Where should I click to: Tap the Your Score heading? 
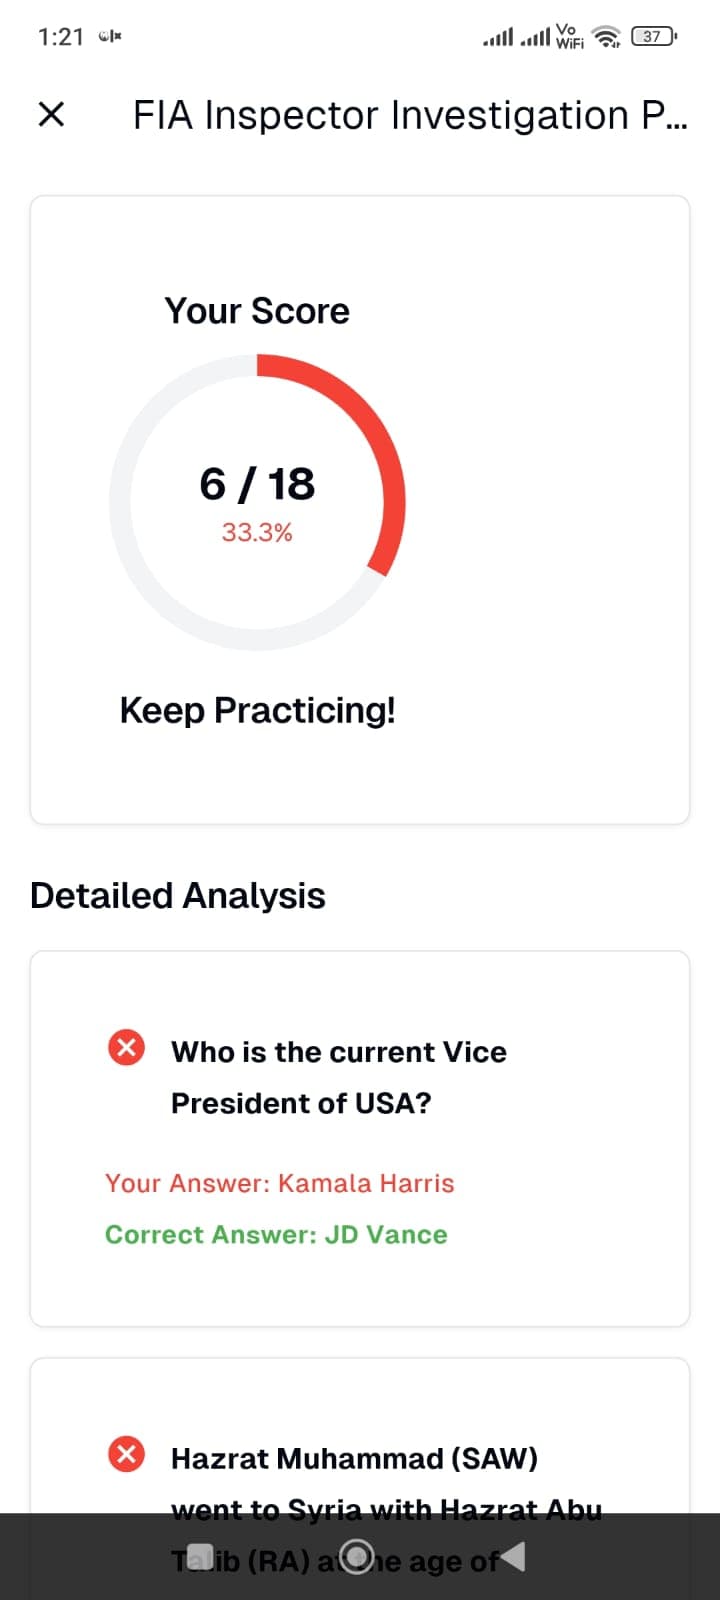[x=257, y=311]
